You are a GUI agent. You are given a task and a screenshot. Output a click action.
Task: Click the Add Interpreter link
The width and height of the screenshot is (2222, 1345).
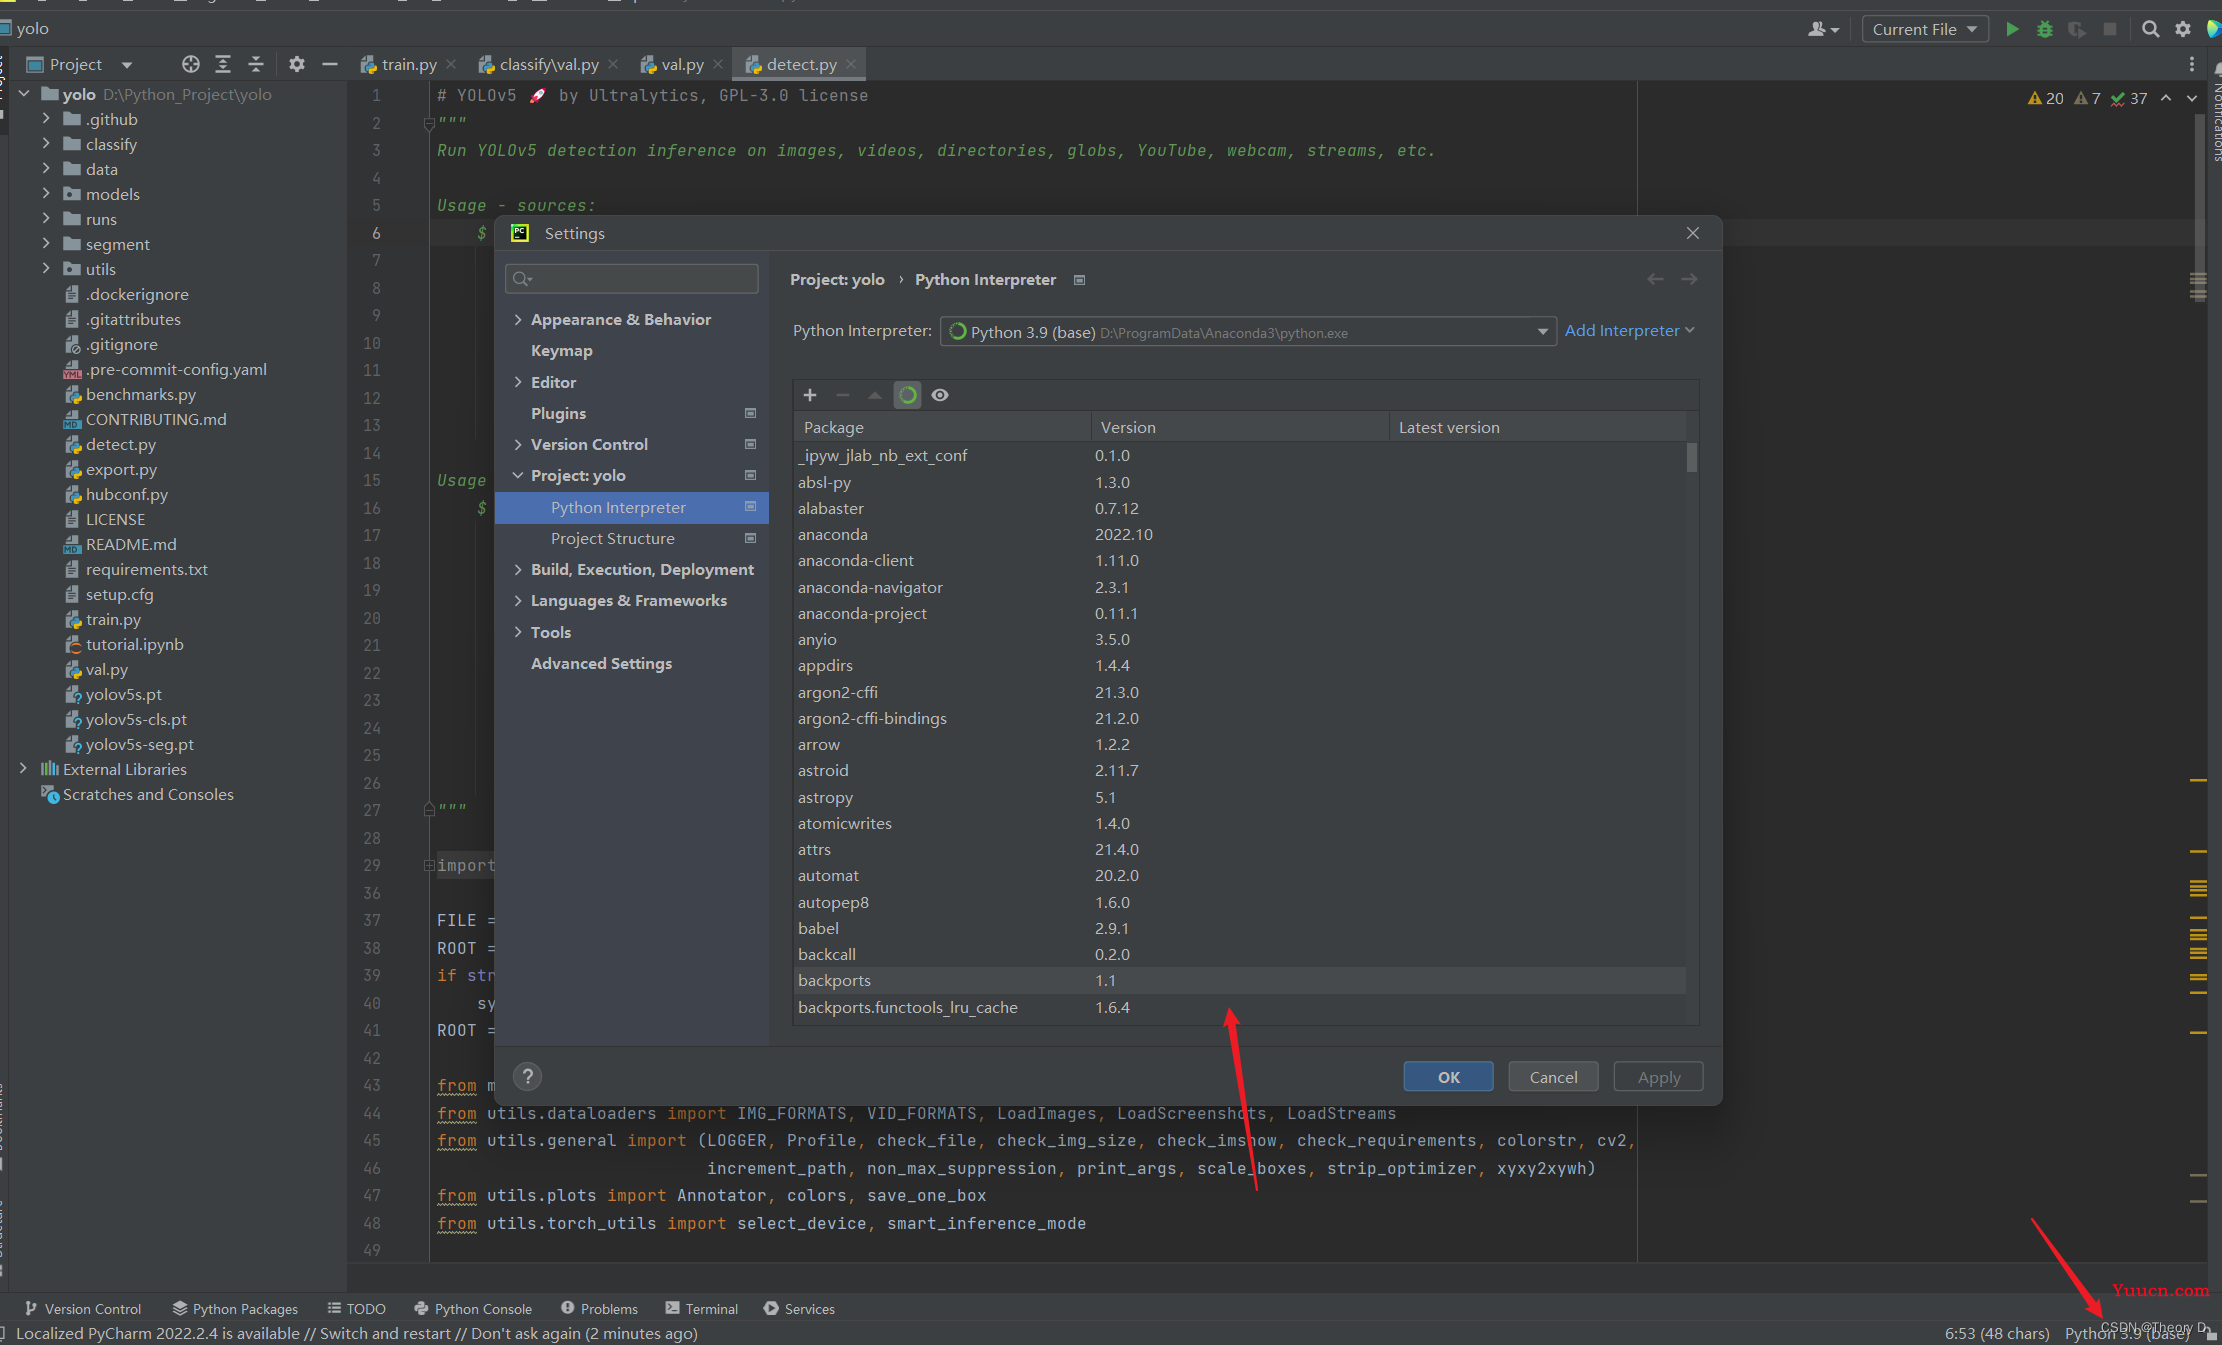tap(1629, 330)
